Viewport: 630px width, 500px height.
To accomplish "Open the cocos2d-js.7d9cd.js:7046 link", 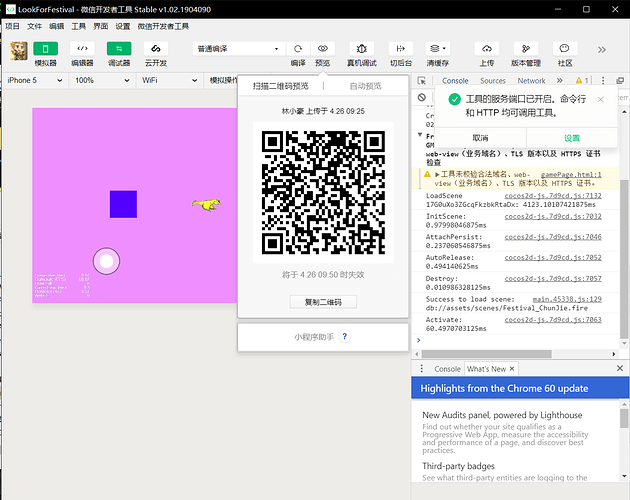I will [553, 237].
